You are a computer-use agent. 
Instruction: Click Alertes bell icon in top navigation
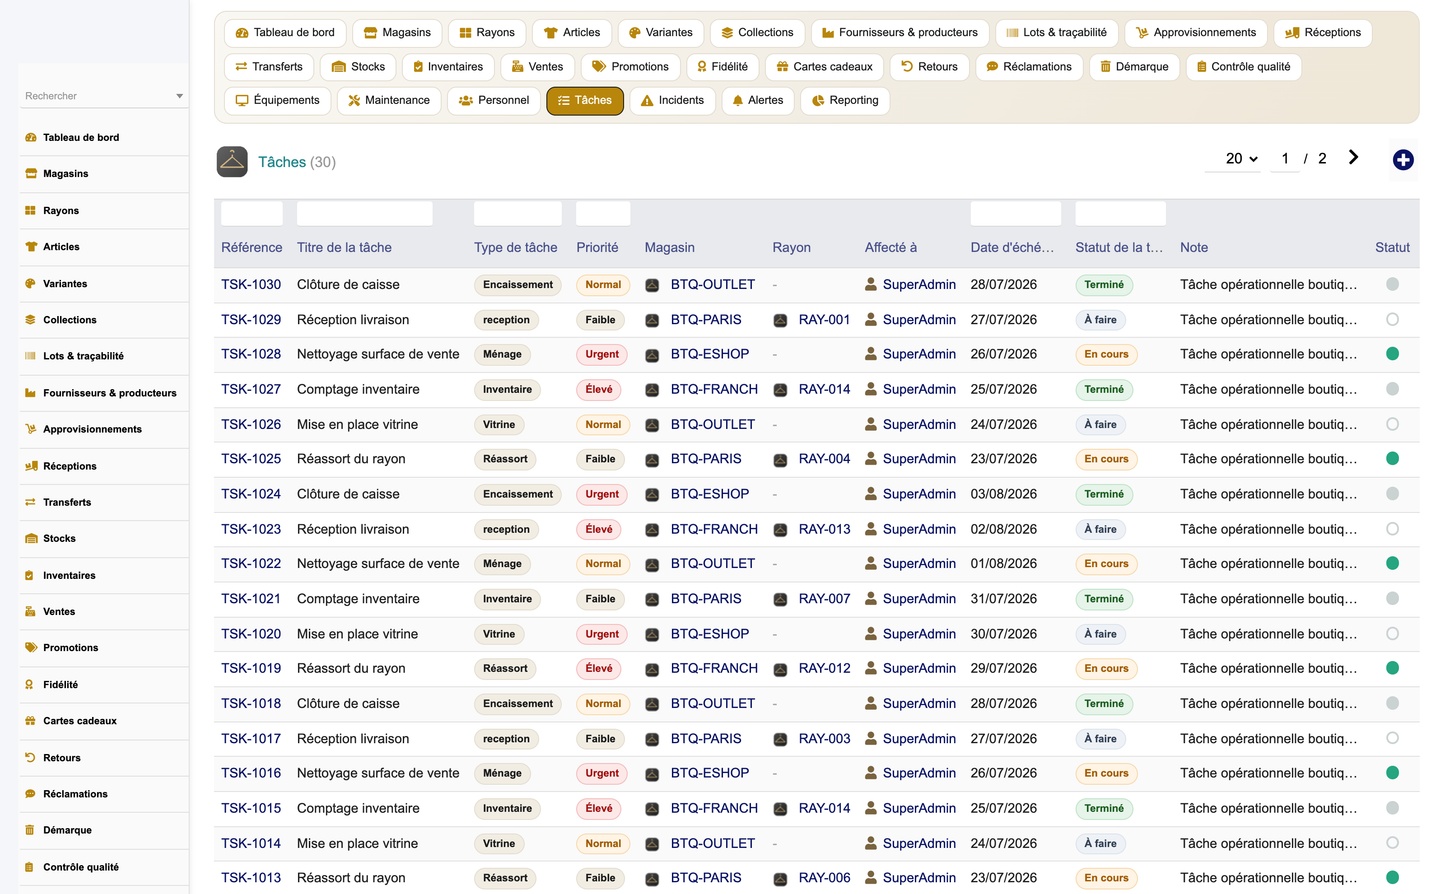tap(738, 101)
